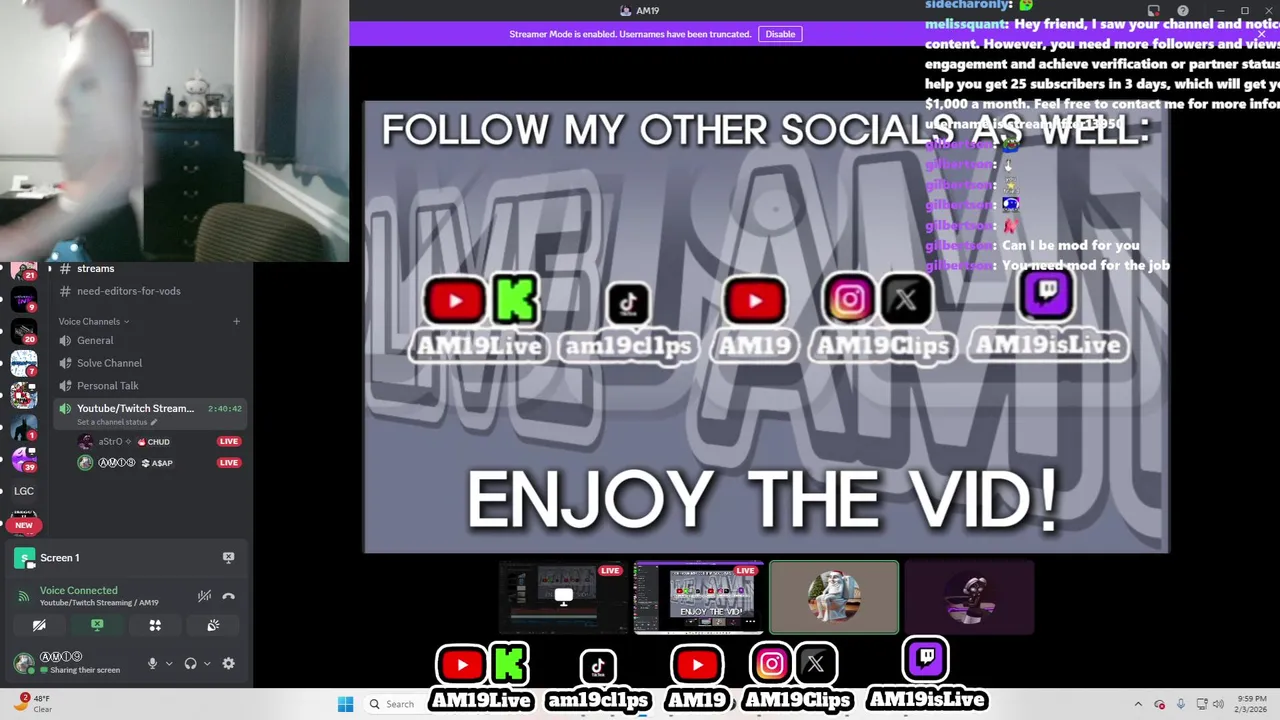Open input device options arrow next to microphone

pos(168,663)
